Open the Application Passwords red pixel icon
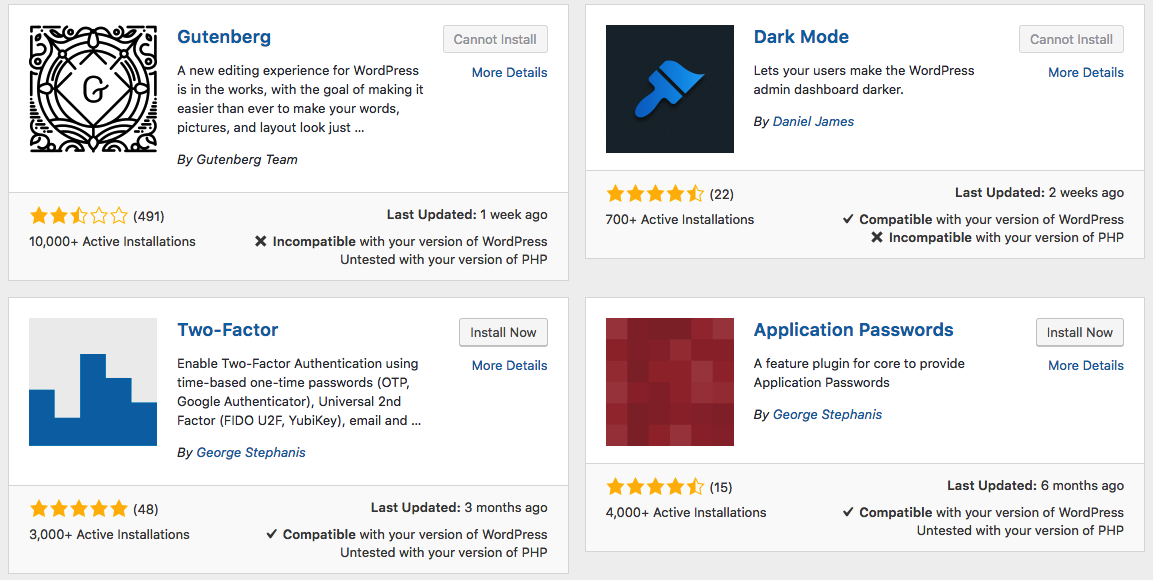1153x580 pixels. pyautogui.click(x=669, y=382)
